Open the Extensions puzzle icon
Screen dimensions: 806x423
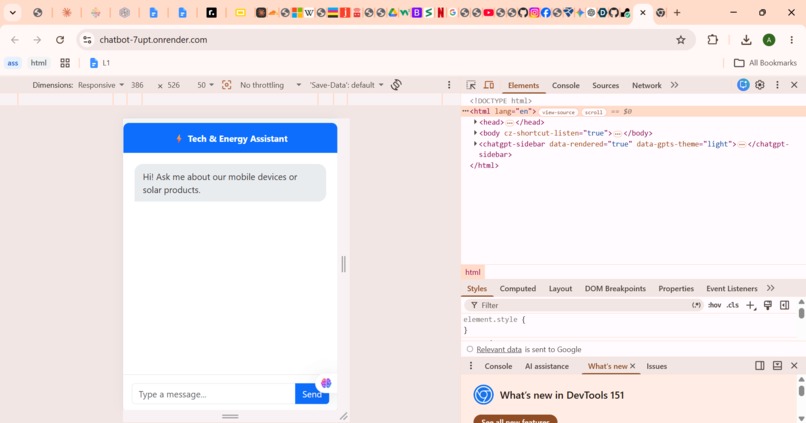tap(712, 40)
